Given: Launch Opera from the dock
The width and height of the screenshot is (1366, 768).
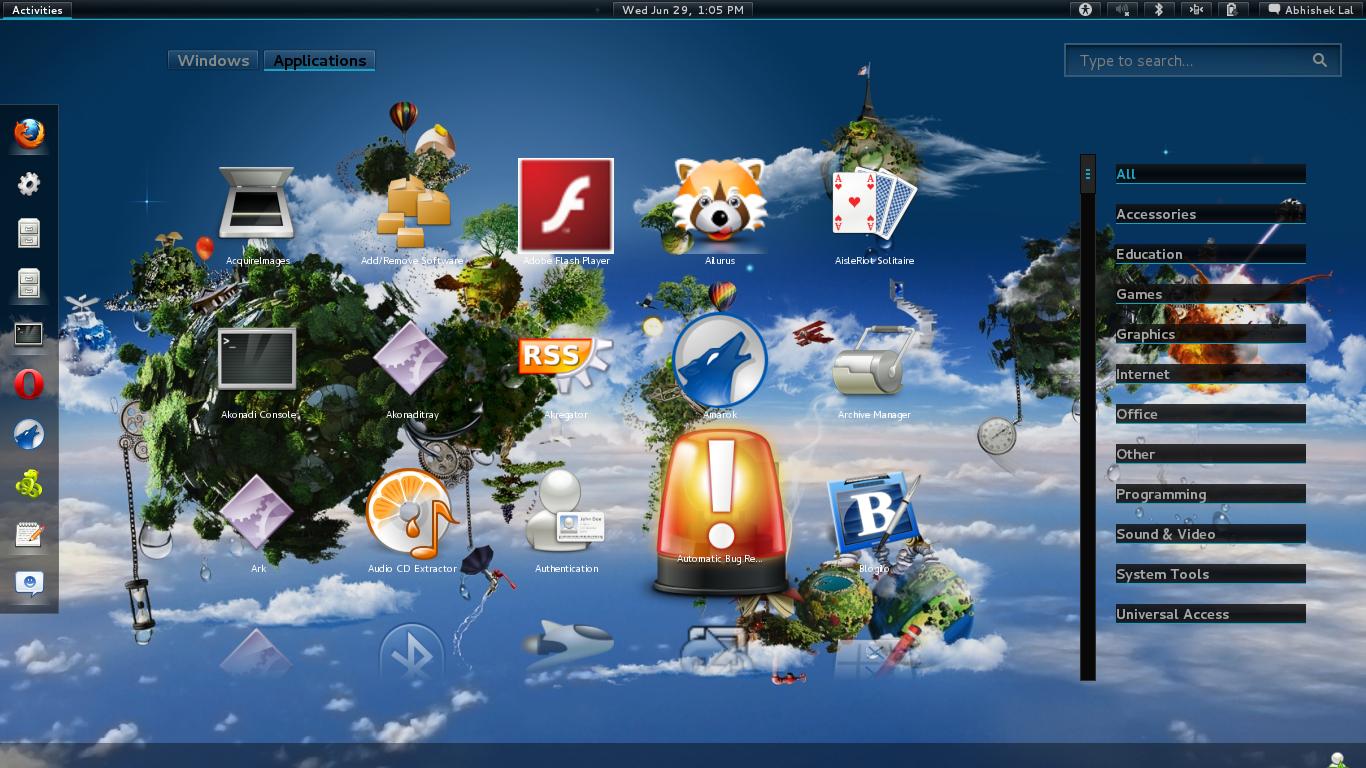Looking at the screenshot, I should point(29,383).
